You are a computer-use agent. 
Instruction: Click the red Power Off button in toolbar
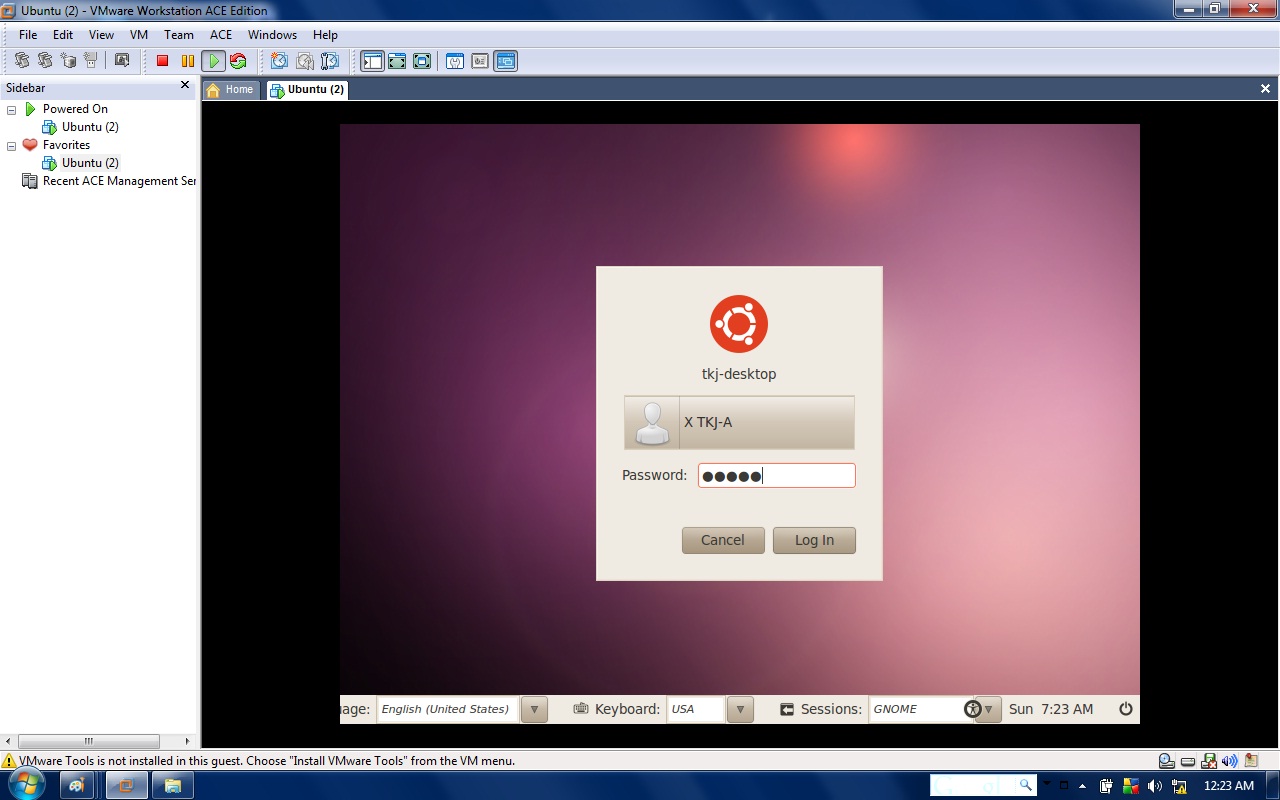coord(162,61)
